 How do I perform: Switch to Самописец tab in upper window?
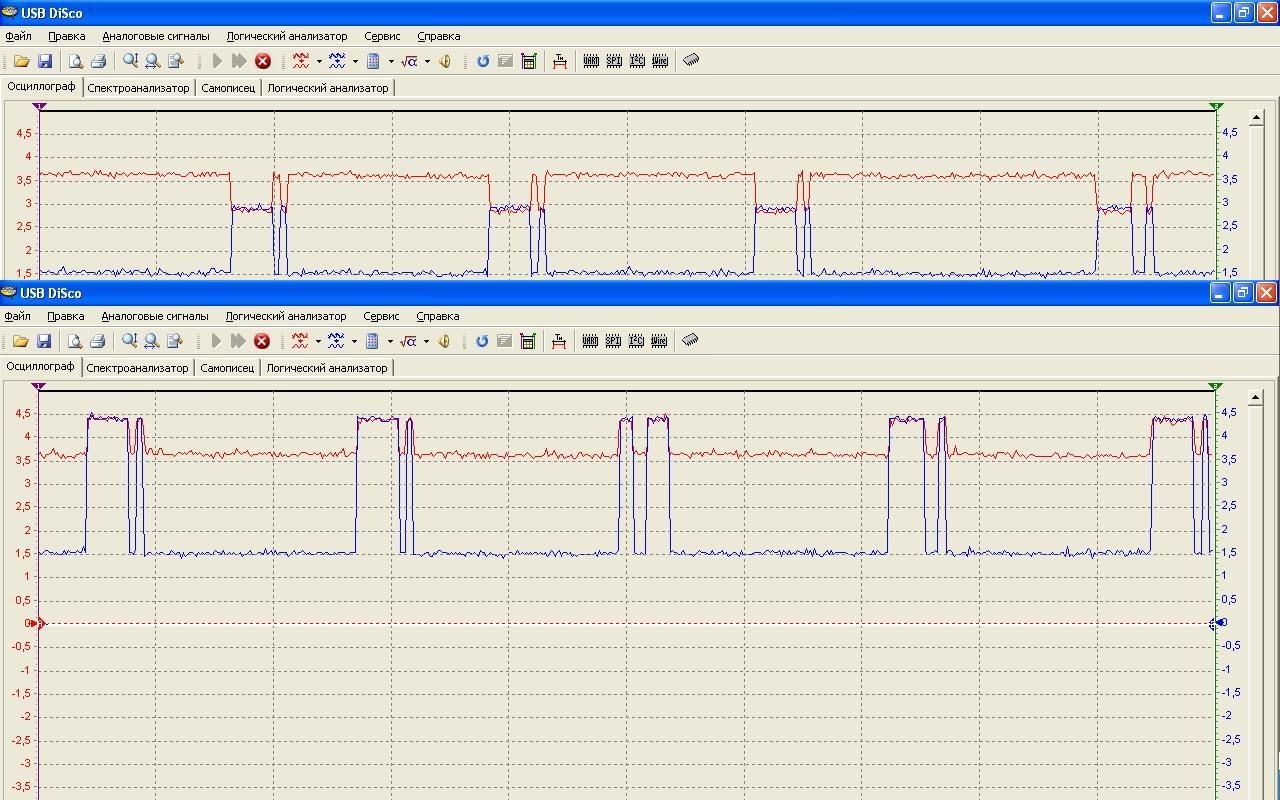point(228,88)
